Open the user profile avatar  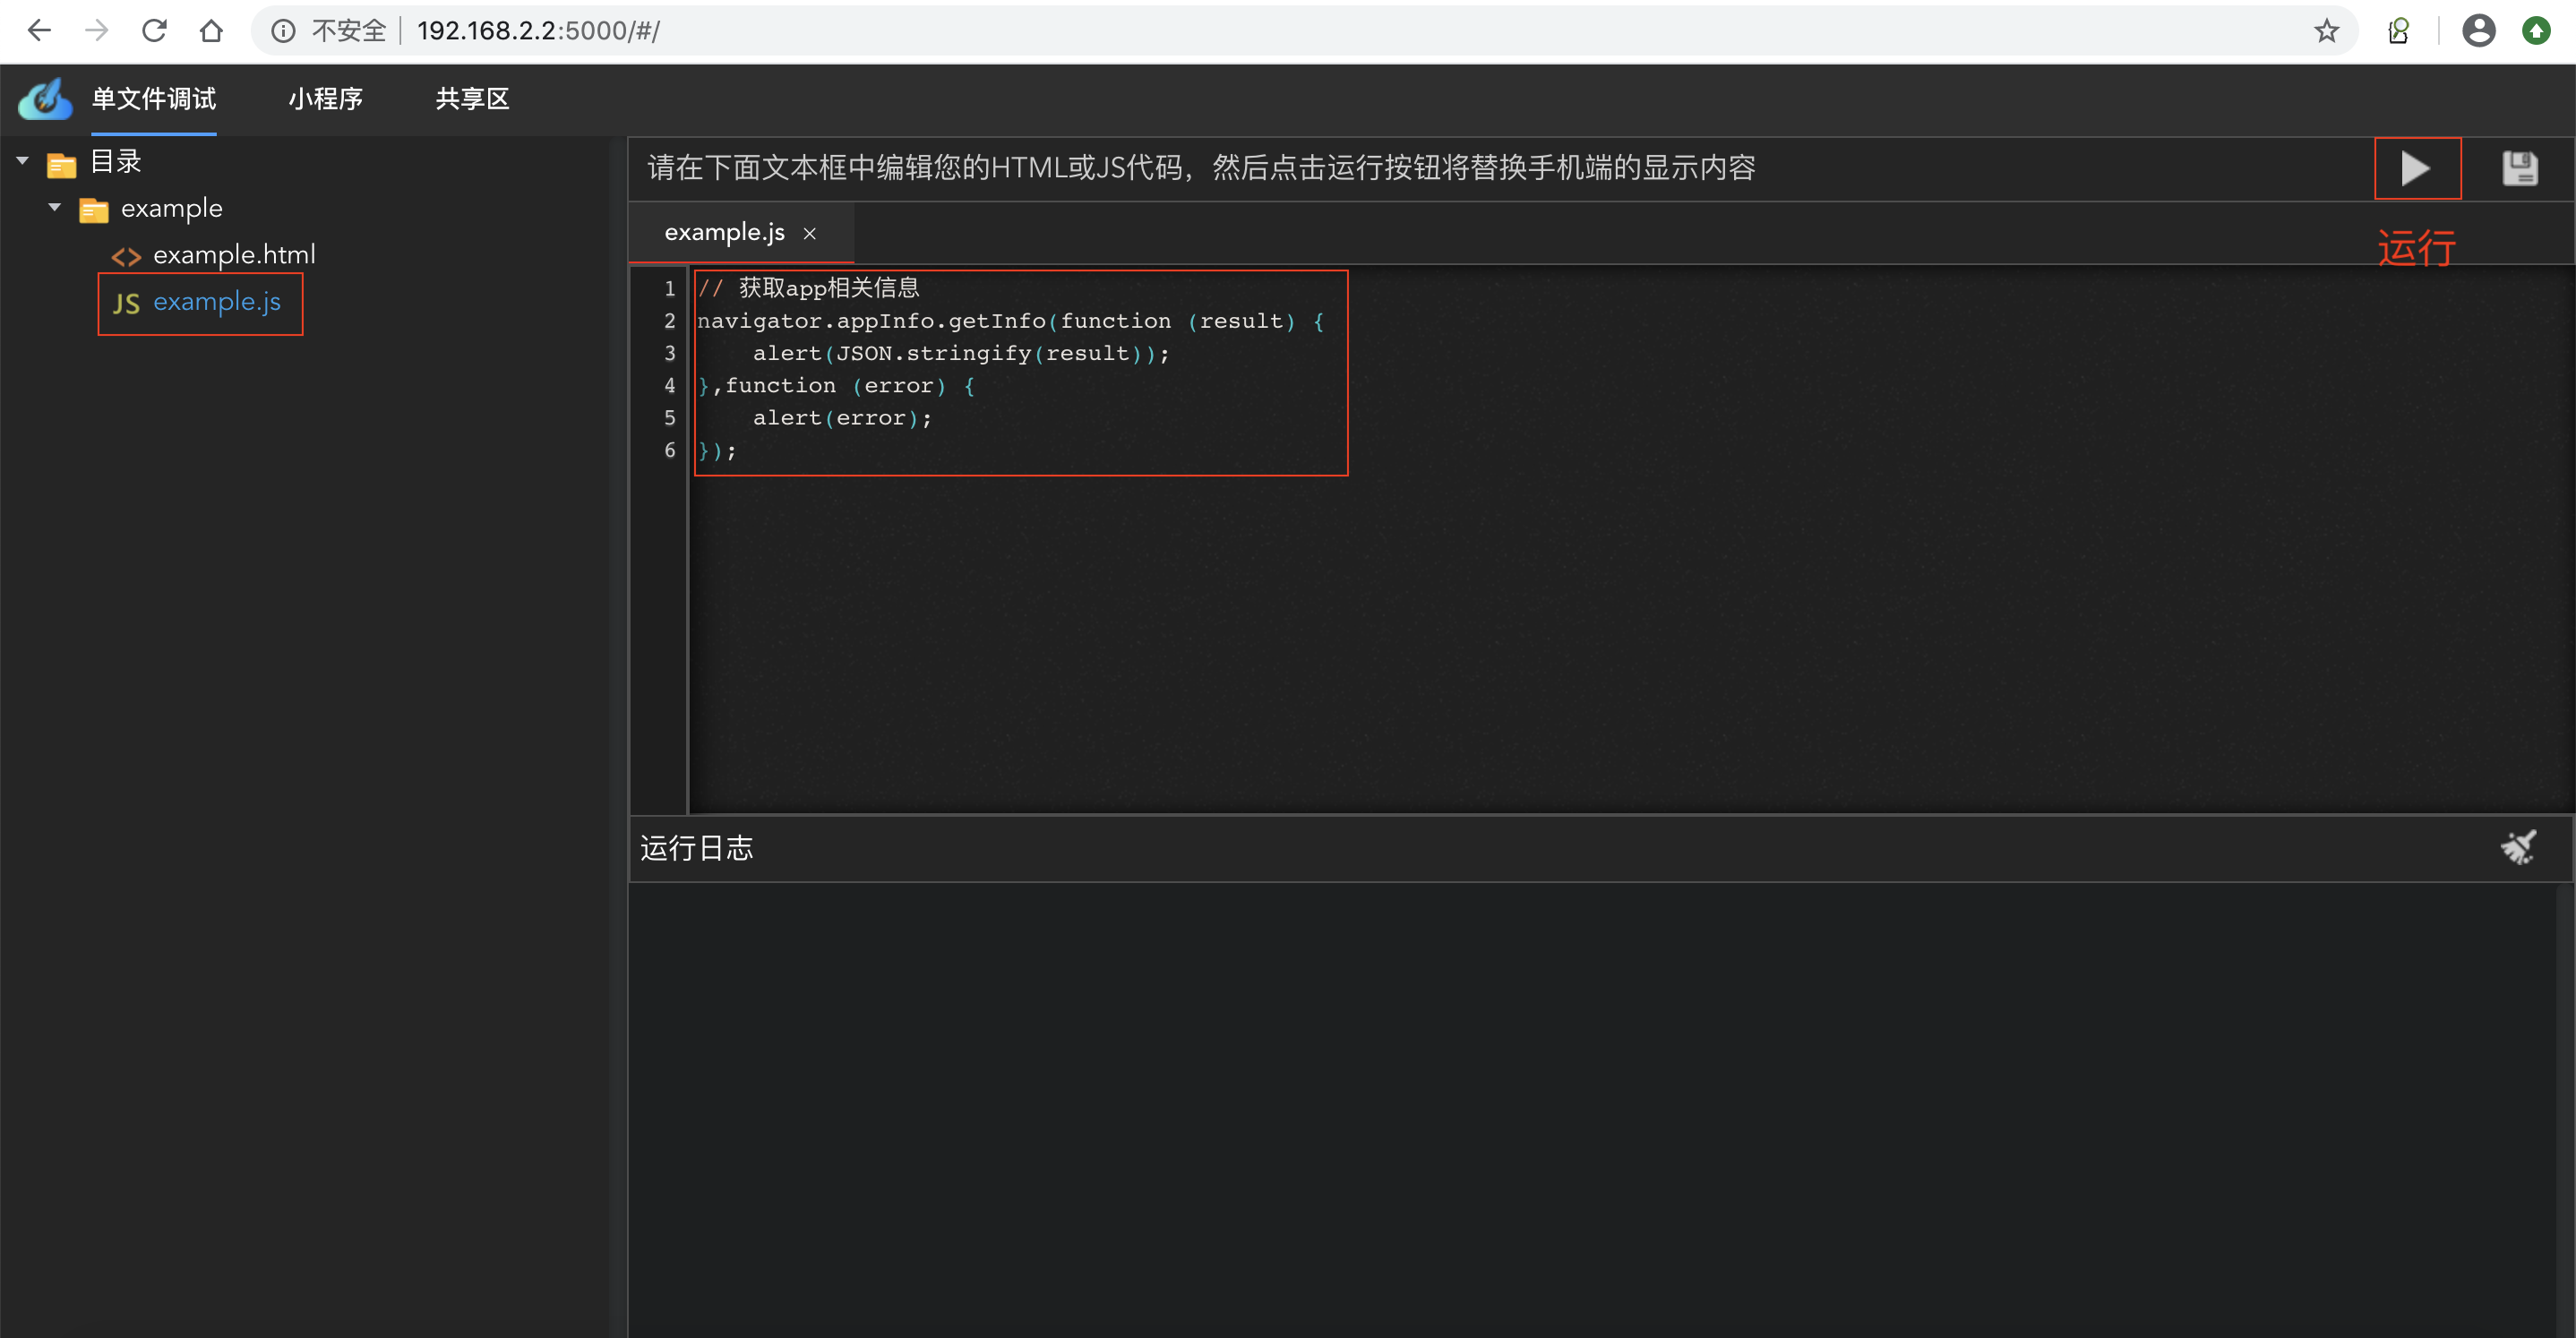(x=2478, y=31)
